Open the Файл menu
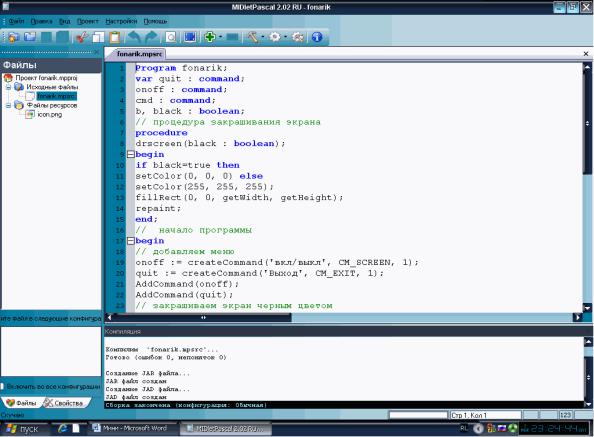594x437 pixels. (x=16, y=21)
